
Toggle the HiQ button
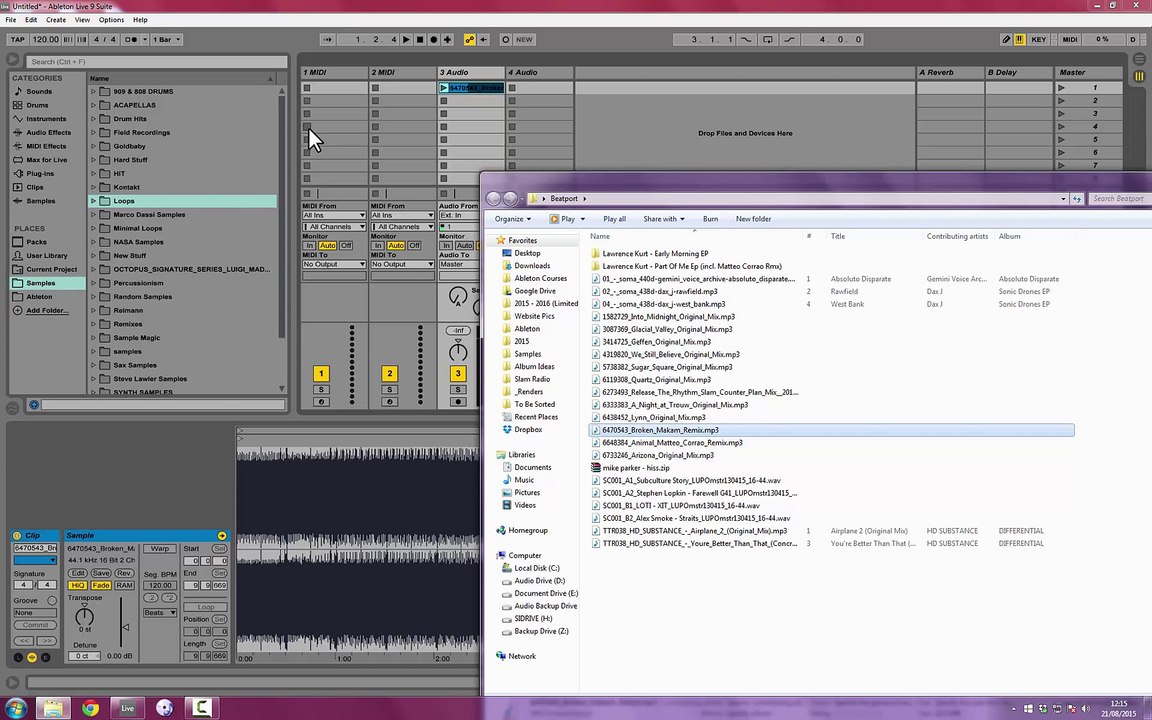tap(77, 586)
